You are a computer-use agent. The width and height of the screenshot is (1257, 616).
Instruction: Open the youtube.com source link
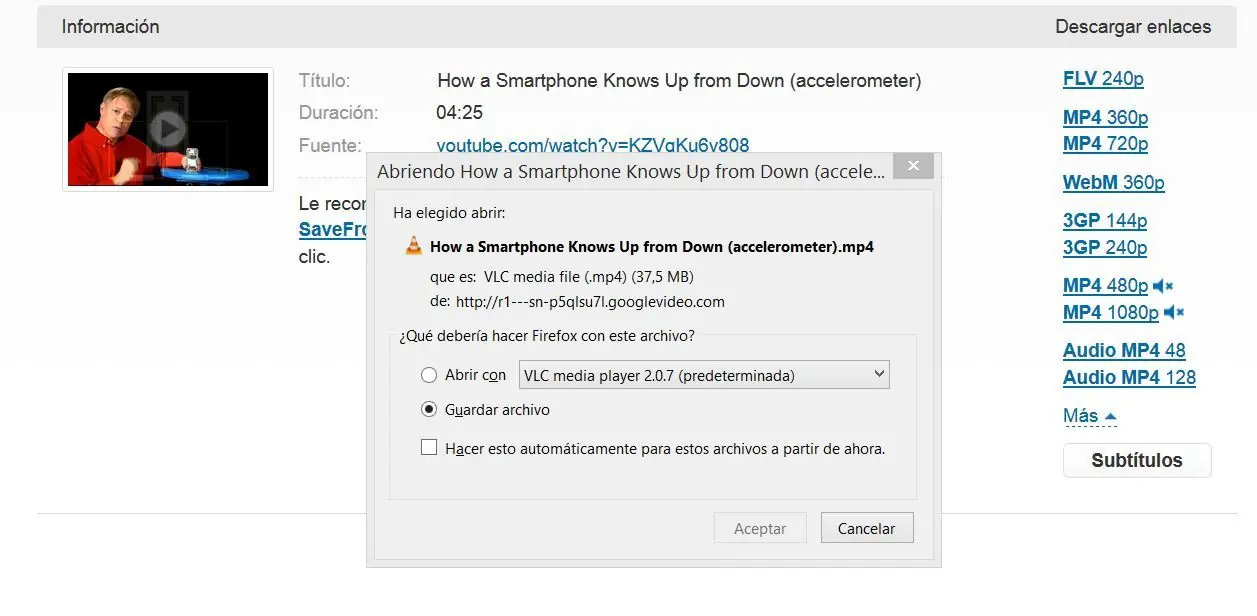click(x=592, y=146)
